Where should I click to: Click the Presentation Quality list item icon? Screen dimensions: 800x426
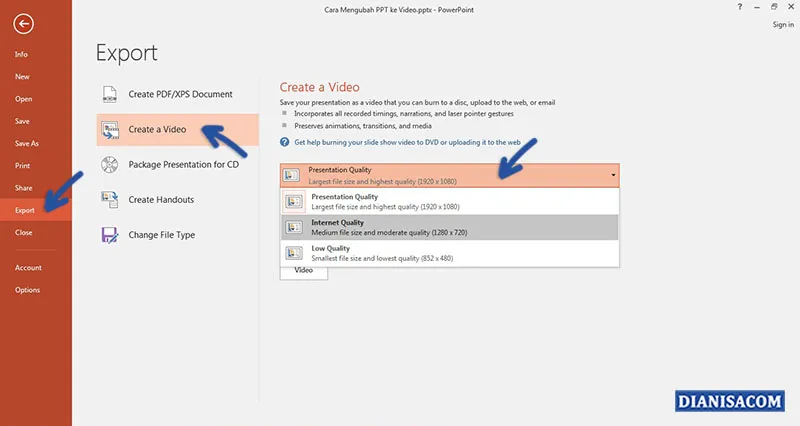(294, 202)
